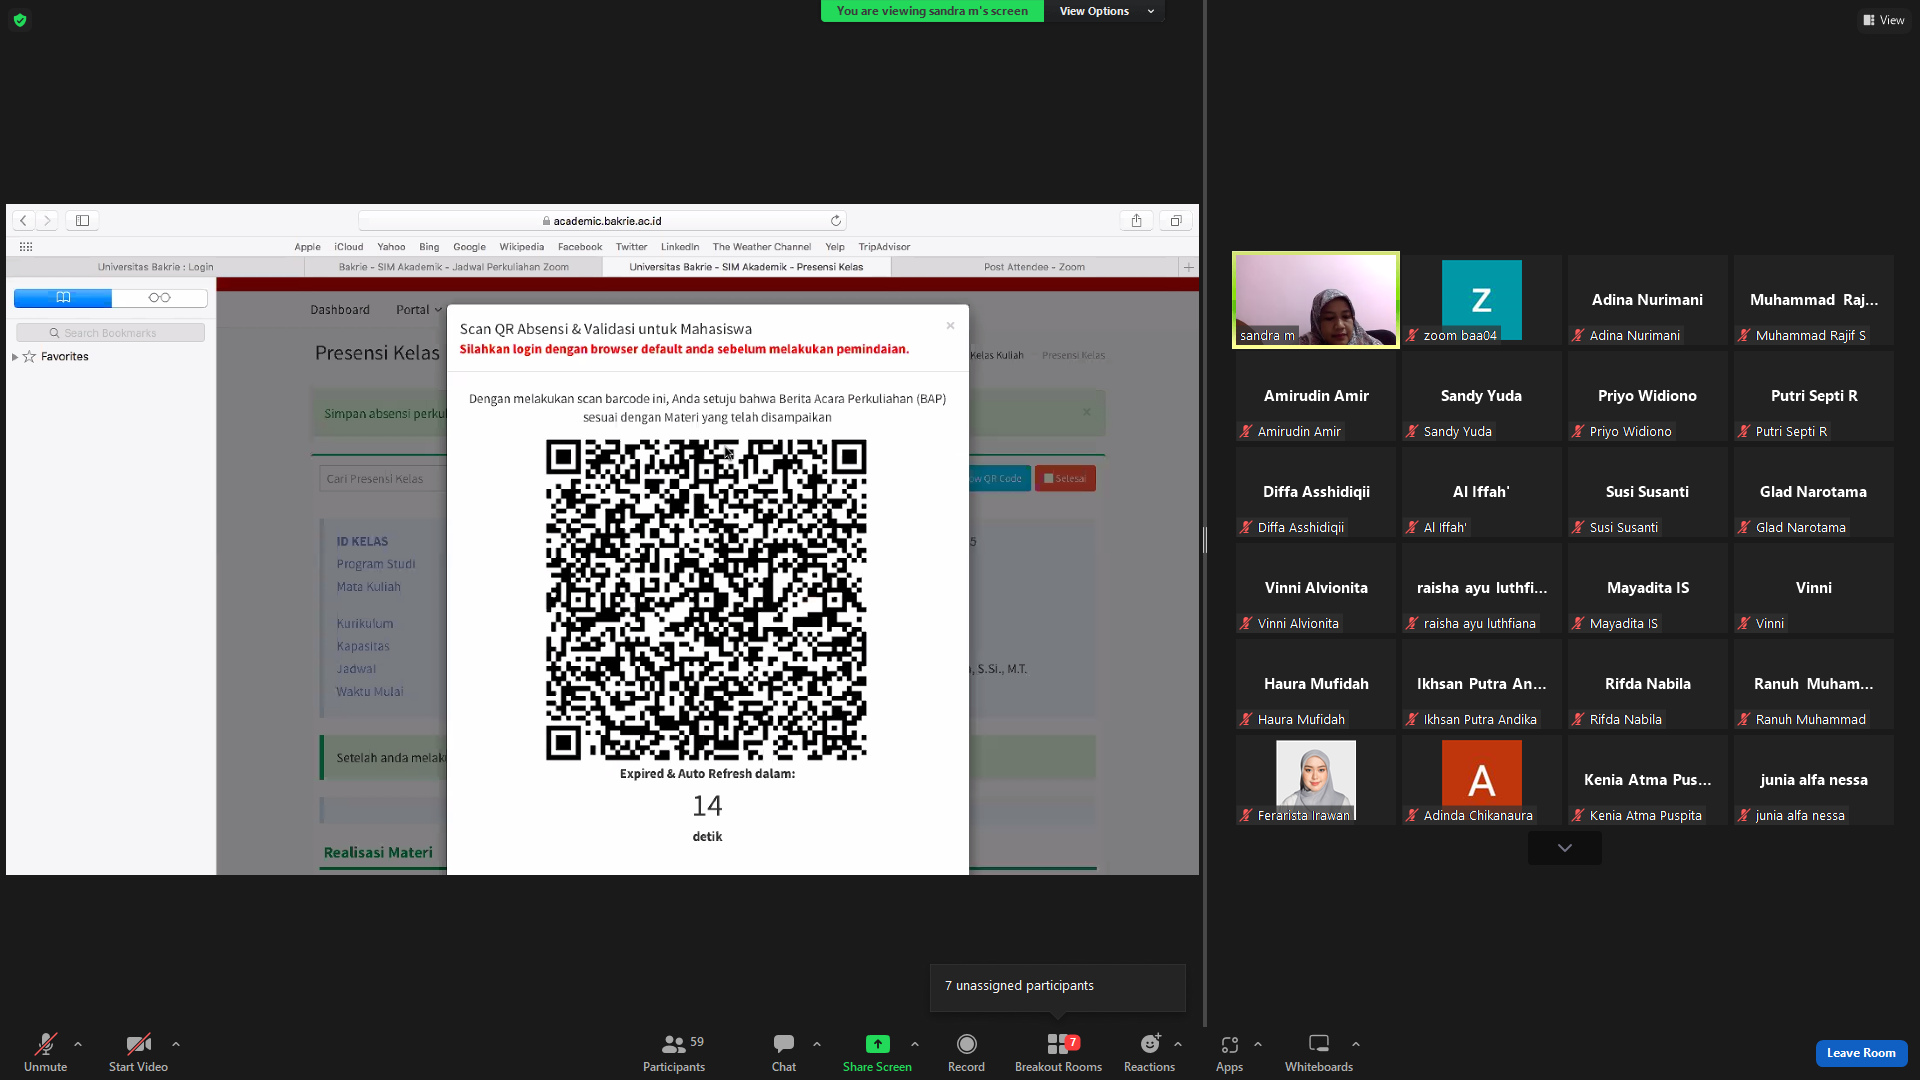The height and width of the screenshot is (1080, 1920).
Task: Open the Dashboard menu item
Action: [340, 310]
